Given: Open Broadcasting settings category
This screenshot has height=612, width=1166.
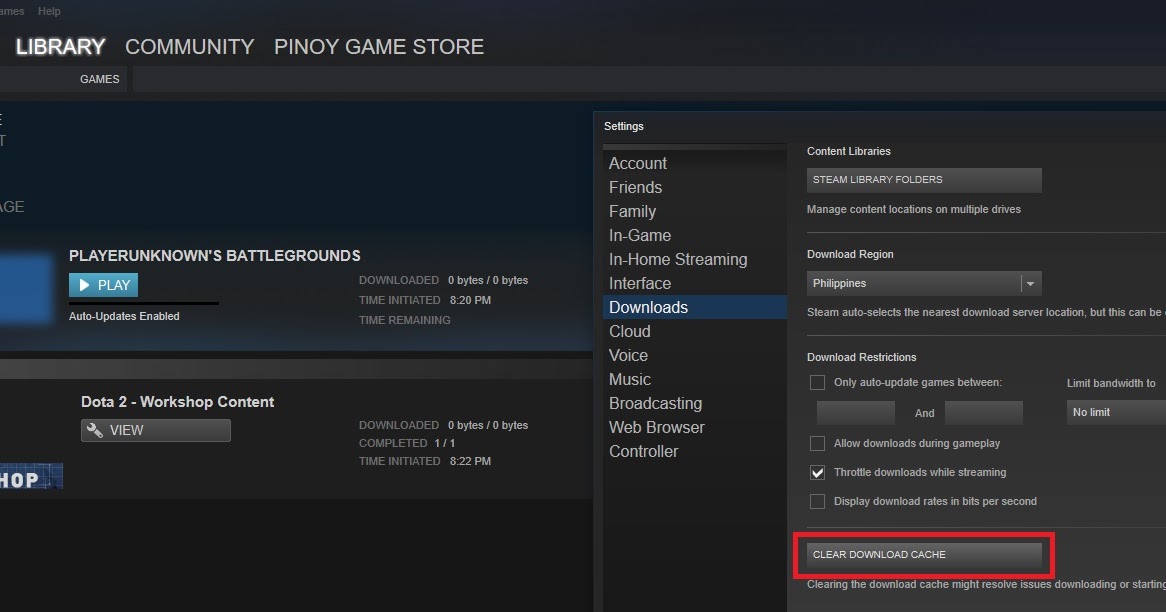Looking at the screenshot, I should click(695, 403).
